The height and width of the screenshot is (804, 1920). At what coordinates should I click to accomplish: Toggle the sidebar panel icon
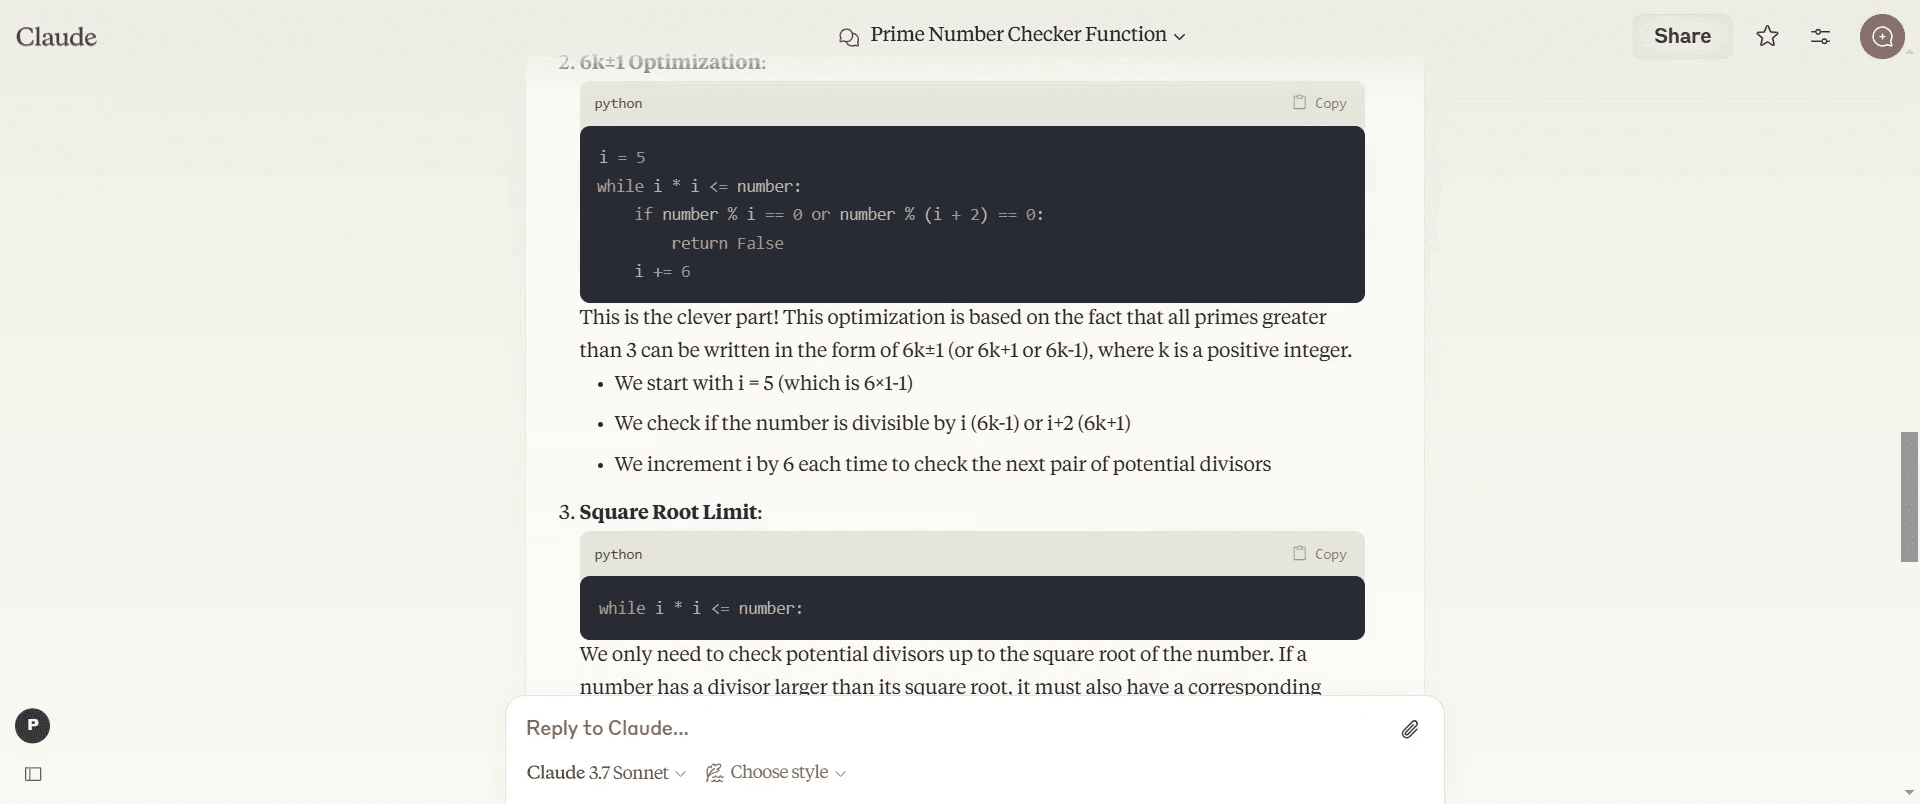point(33,774)
